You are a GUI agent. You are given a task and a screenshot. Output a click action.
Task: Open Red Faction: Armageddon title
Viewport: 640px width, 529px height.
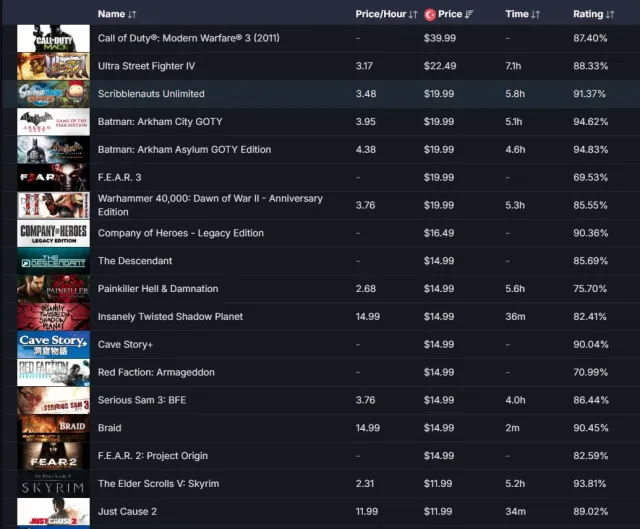pyautogui.click(x=156, y=372)
